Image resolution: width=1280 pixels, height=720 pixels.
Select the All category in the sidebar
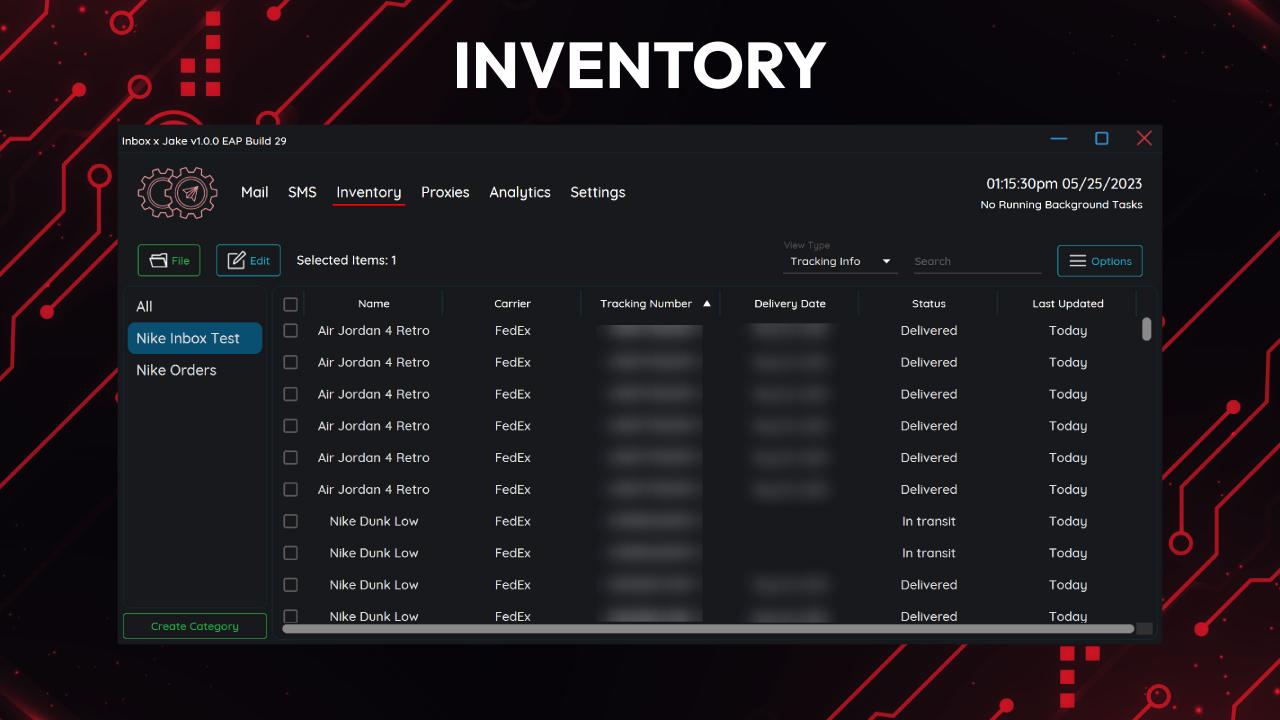tap(144, 306)
